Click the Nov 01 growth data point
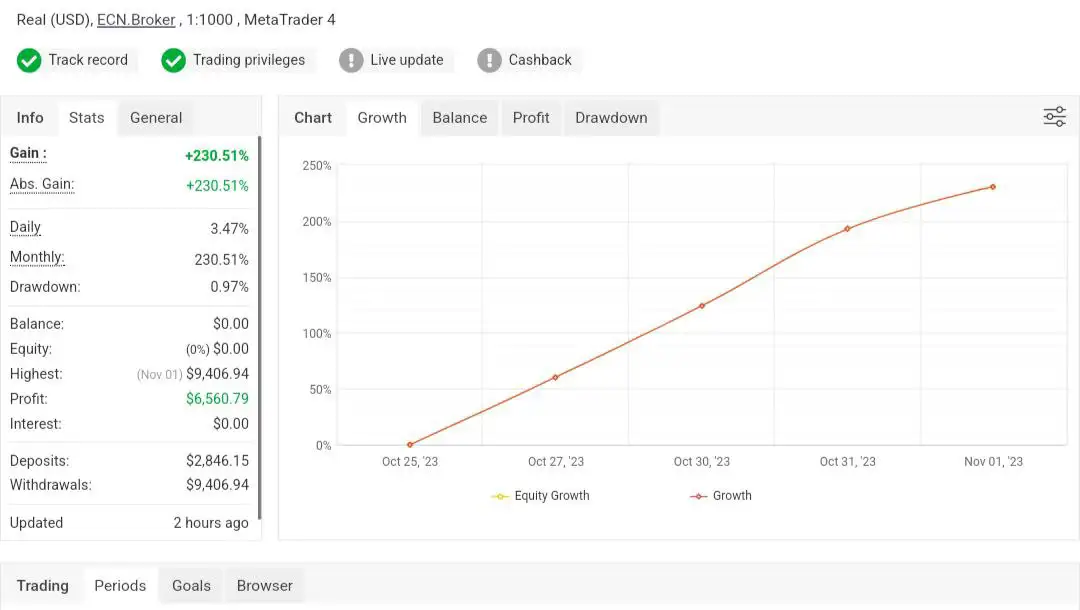The width and height of the screenshot is (1080, 610). (993, 187)
